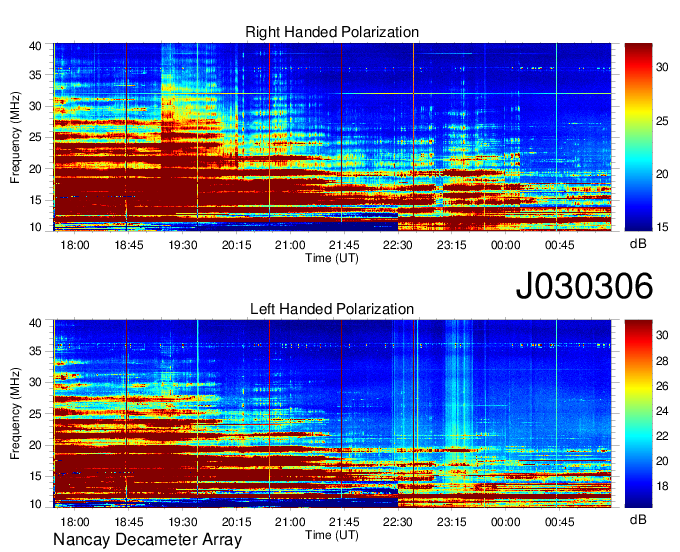680x552 pixels.
Task: Click 00:00 tick of left-handed plot
Action: [x=506, y=522]
